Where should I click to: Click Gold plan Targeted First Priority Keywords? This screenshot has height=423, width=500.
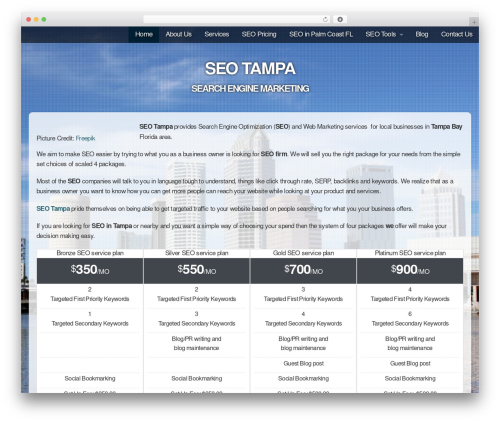(303, 299)
